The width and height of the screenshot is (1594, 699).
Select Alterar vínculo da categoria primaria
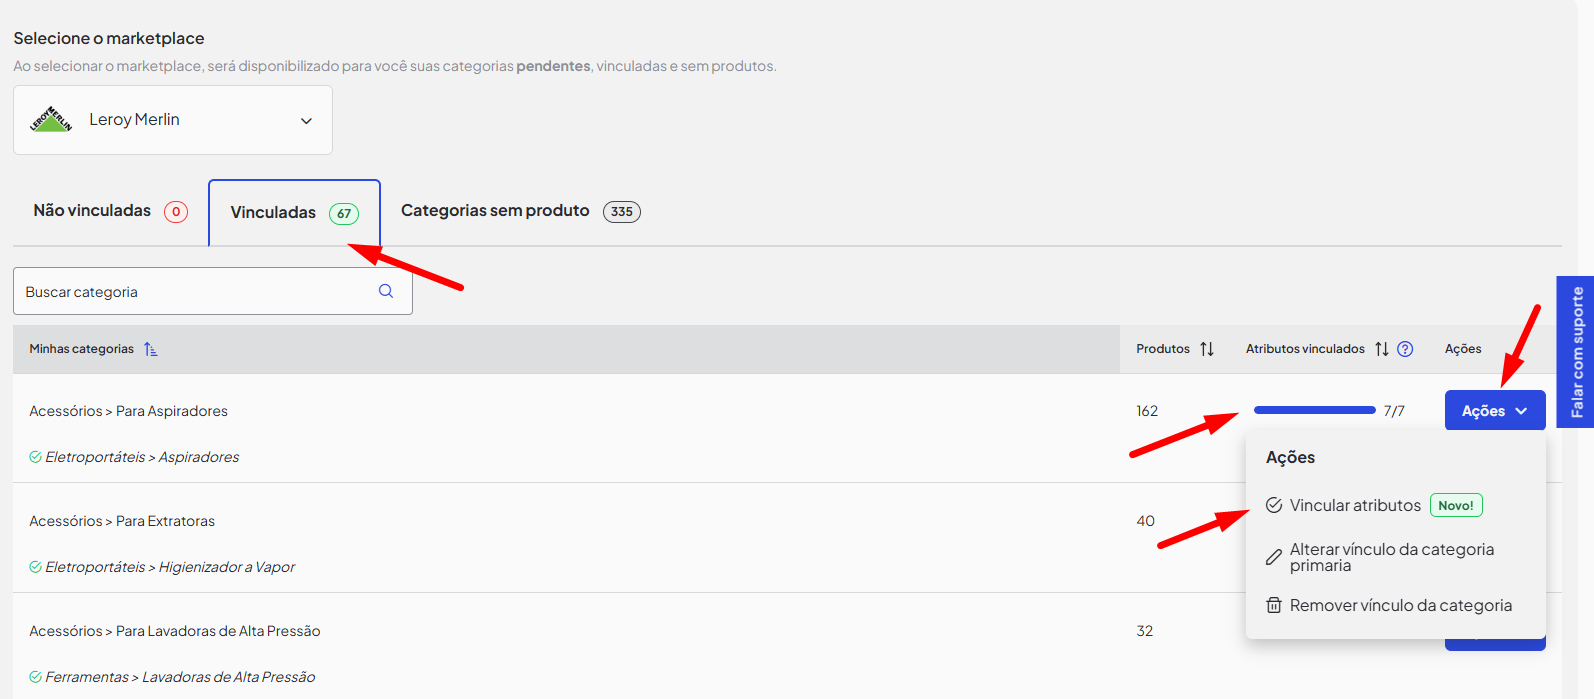click(1391, 557)
